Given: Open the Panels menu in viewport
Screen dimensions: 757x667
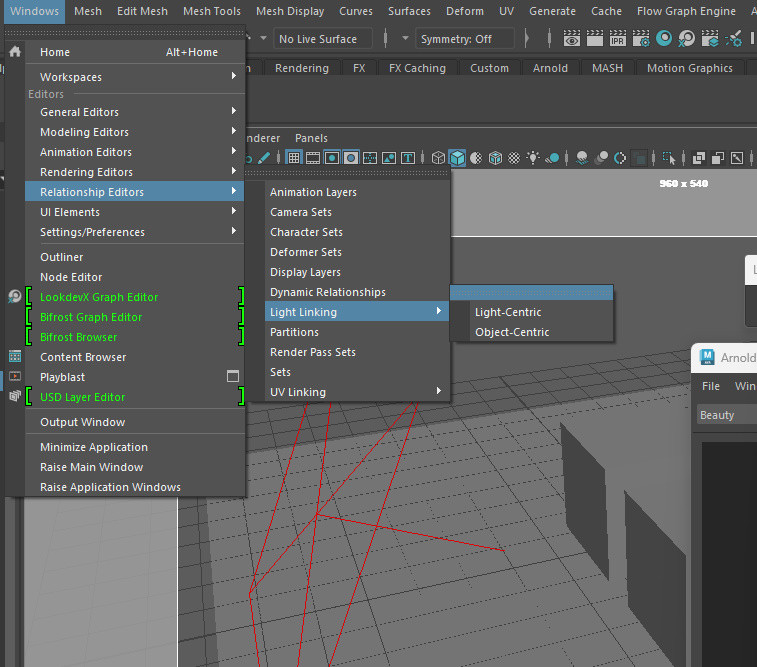Looking at the screenshot, I should [311, 138].
